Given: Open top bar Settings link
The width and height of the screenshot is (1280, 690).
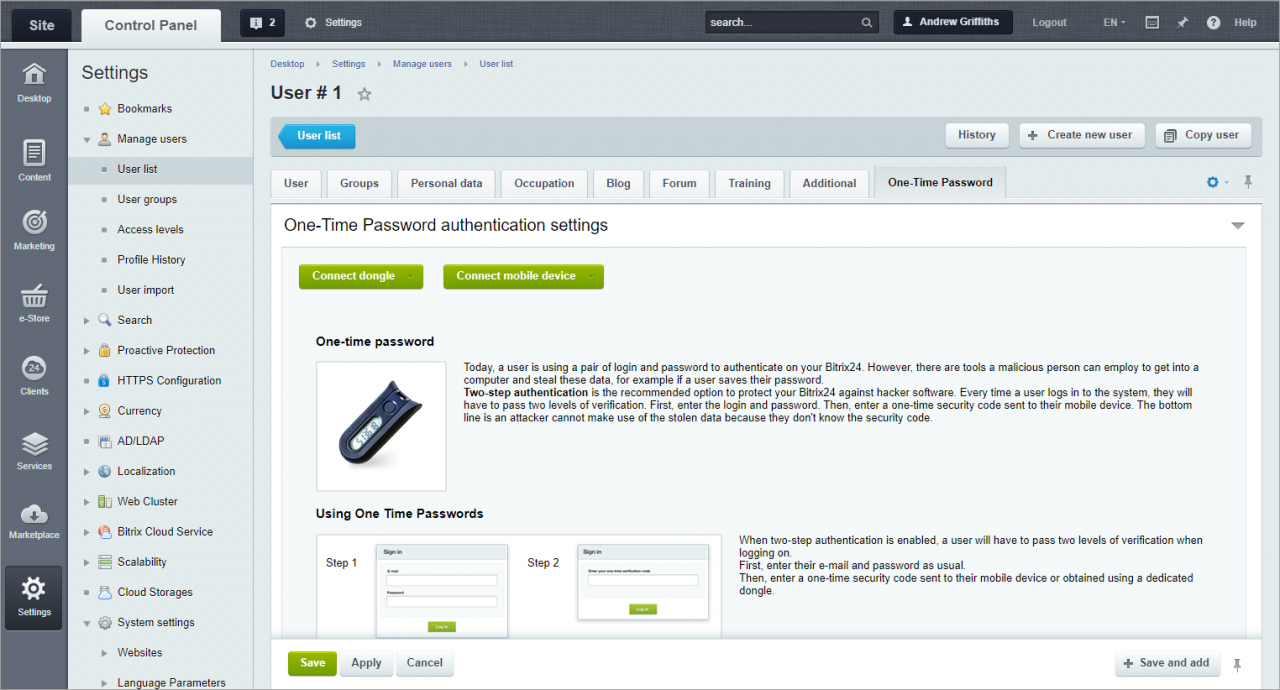Looking at the screenshot, I should pos(333,22).
